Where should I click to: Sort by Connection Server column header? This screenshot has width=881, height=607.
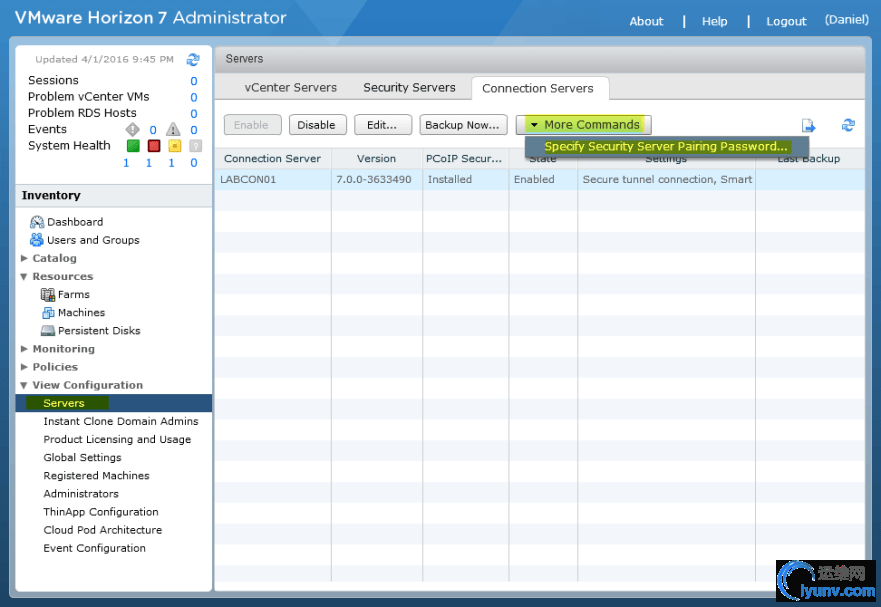tap(273, 158)
